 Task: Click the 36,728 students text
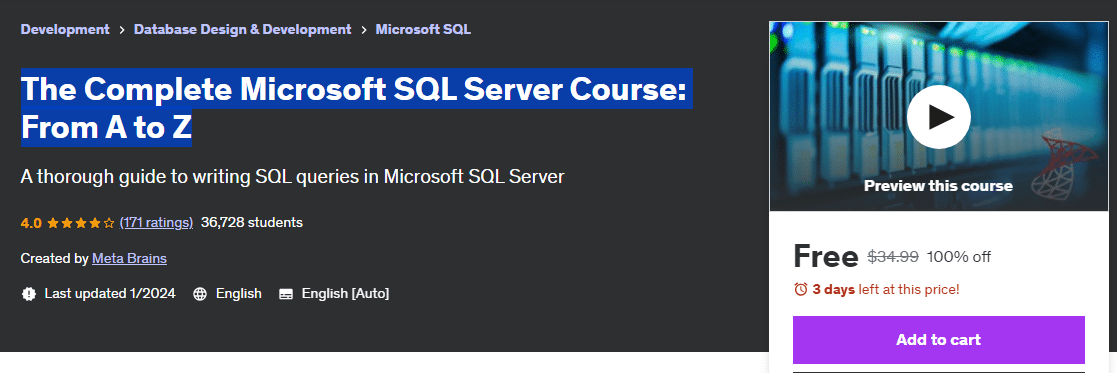point(251,222)
